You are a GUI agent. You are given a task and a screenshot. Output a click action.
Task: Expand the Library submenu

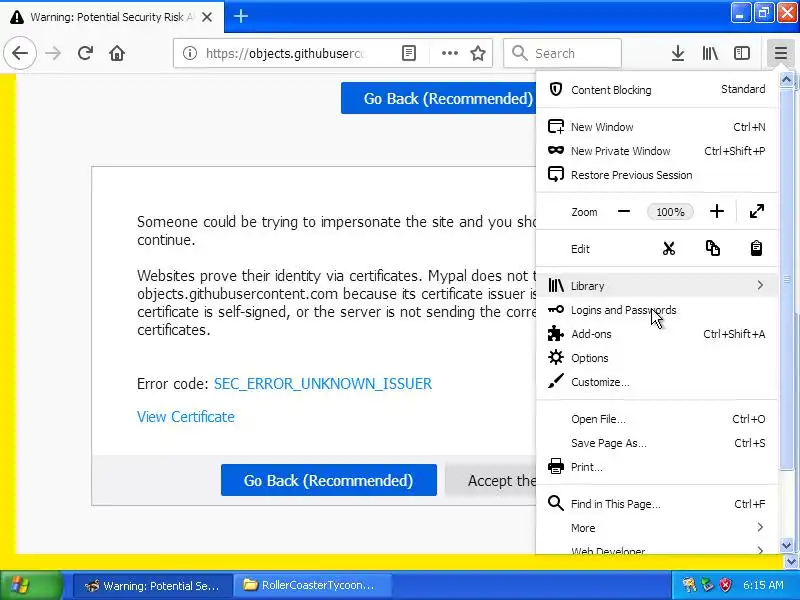tap(657, 285)
